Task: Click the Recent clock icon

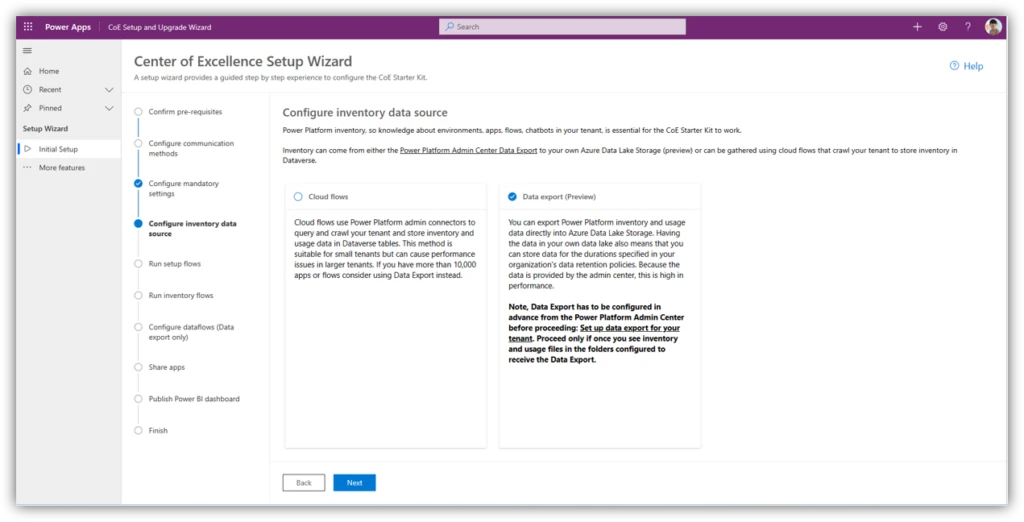Action: point(27,90)
